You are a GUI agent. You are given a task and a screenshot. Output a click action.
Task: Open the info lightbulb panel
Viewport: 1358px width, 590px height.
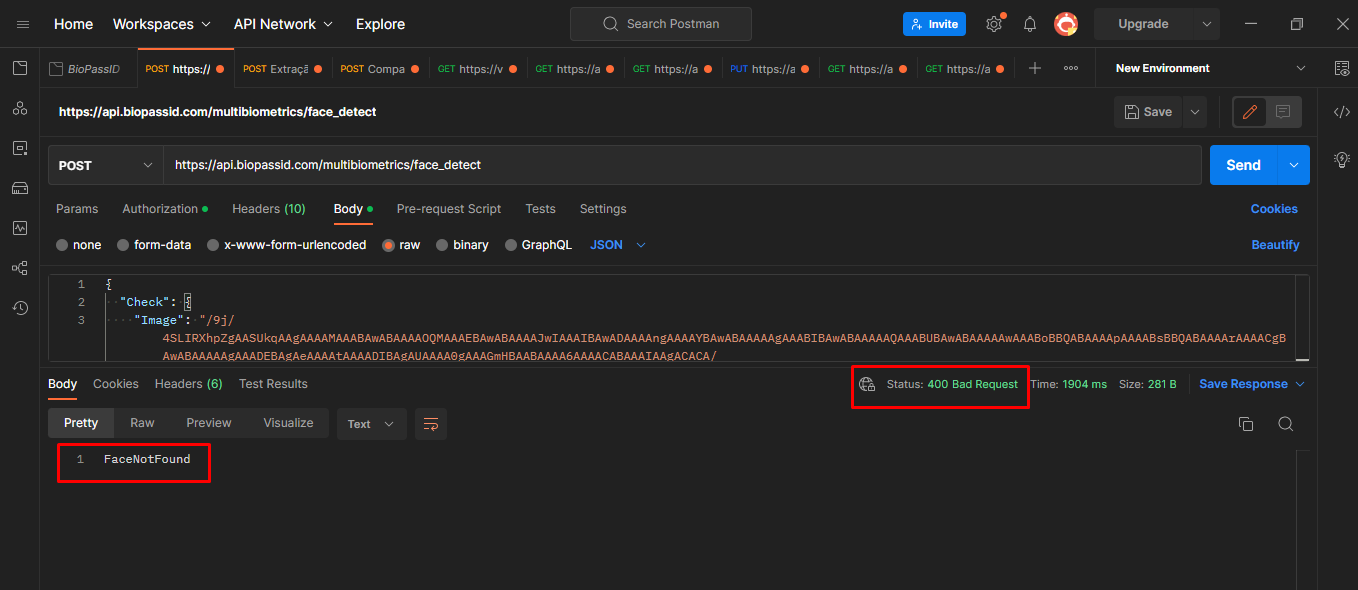tap(1342, 159)
